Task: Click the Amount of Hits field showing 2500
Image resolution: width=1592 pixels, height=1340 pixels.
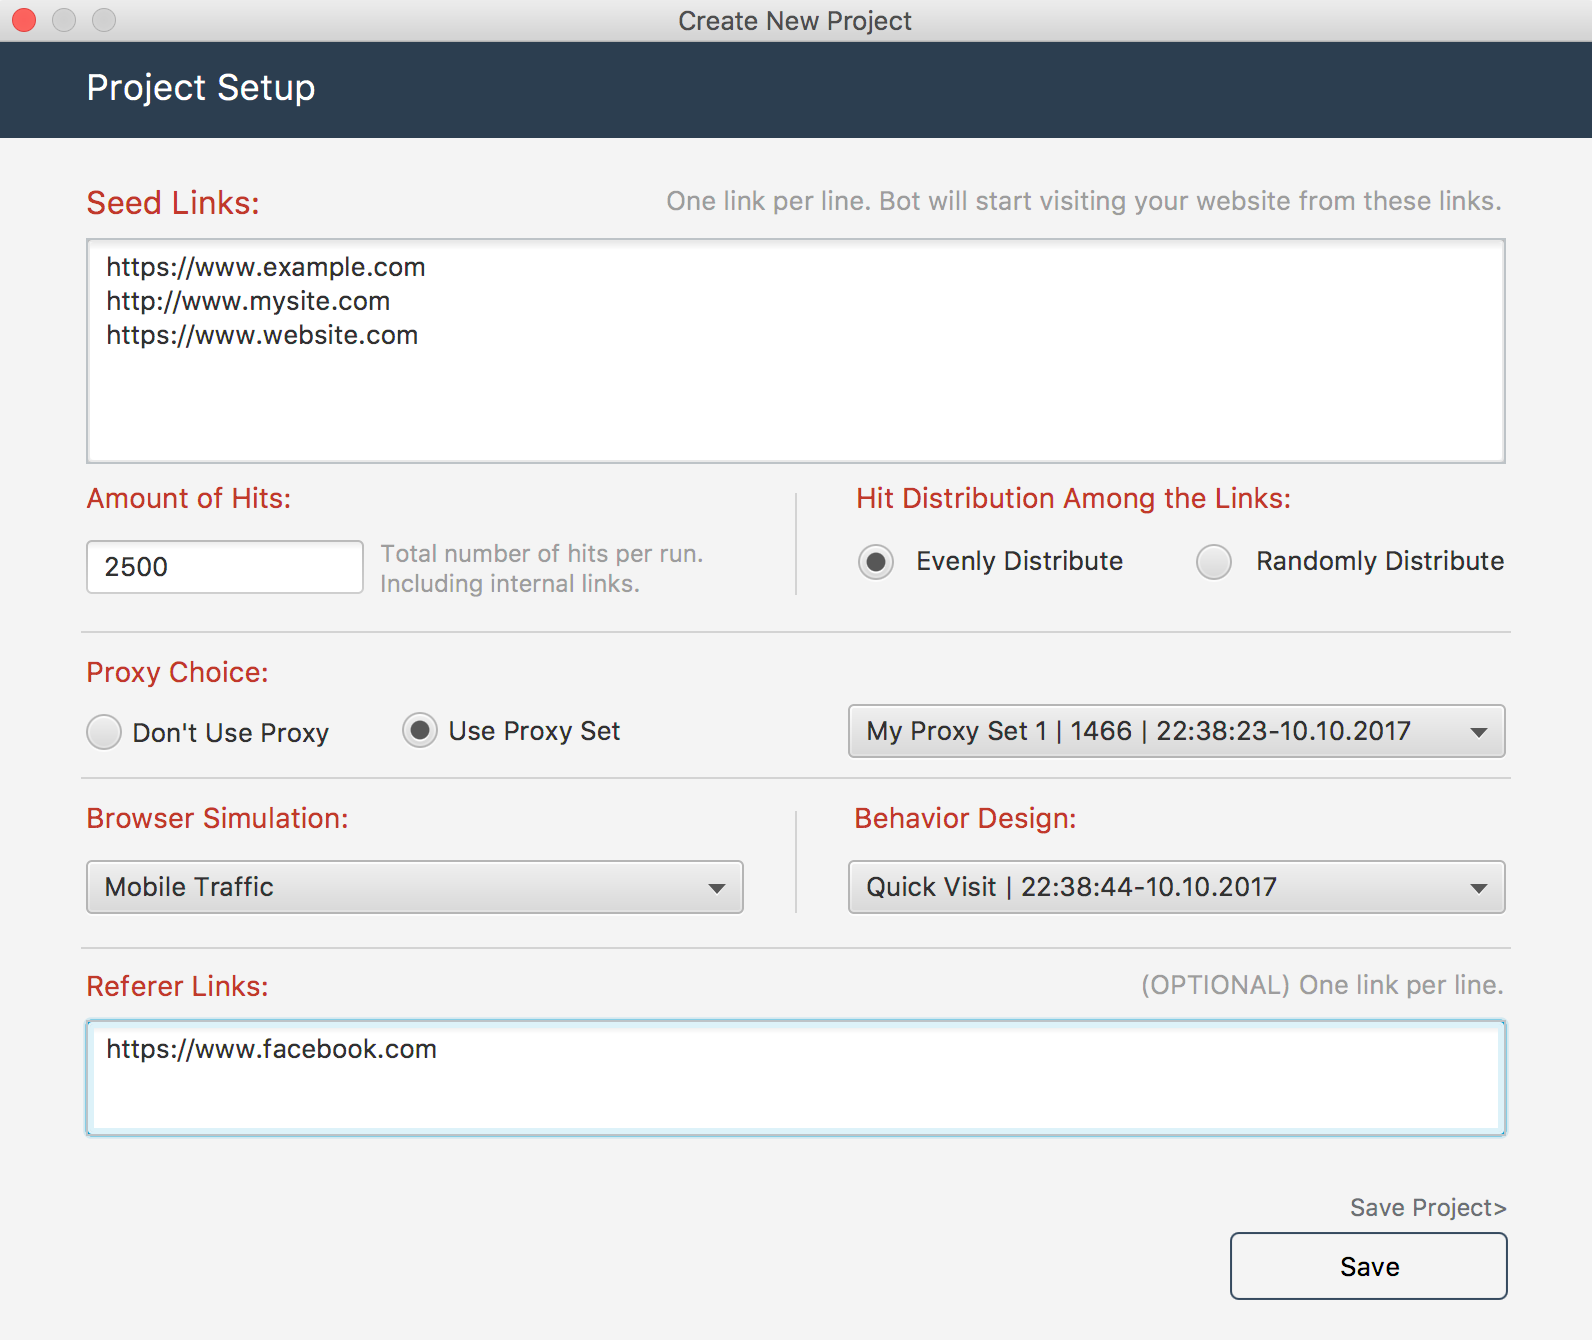Action: [x=224, y=567]
